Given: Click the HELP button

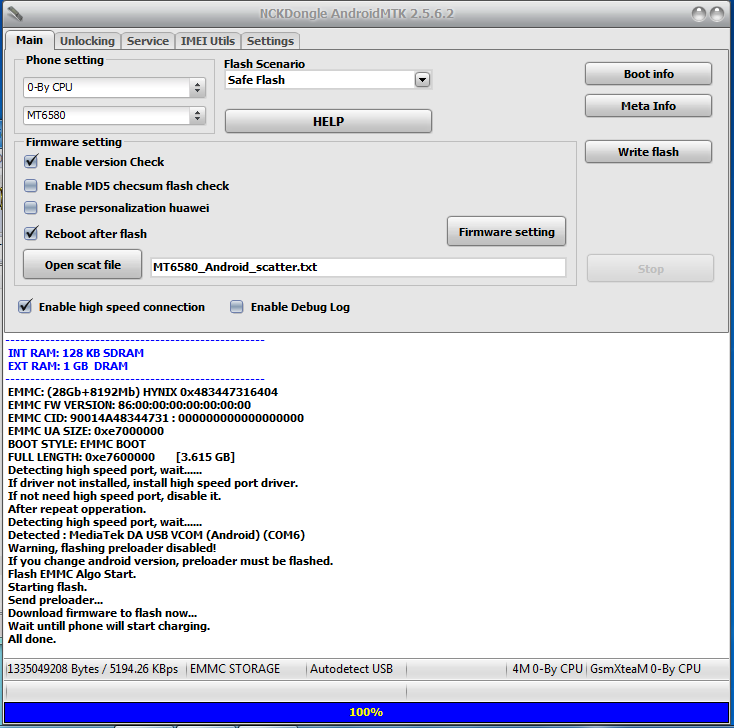Looking at the screenshot, I should 328,121.
